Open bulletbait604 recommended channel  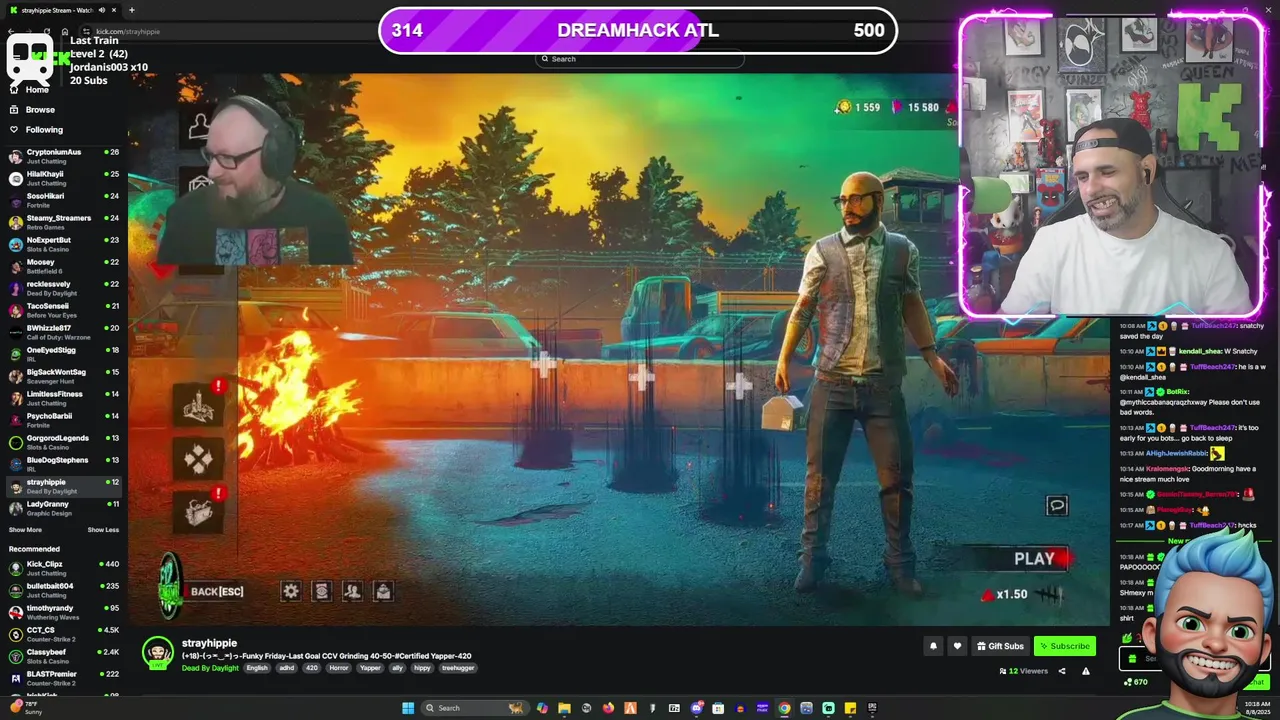(64, 590)
